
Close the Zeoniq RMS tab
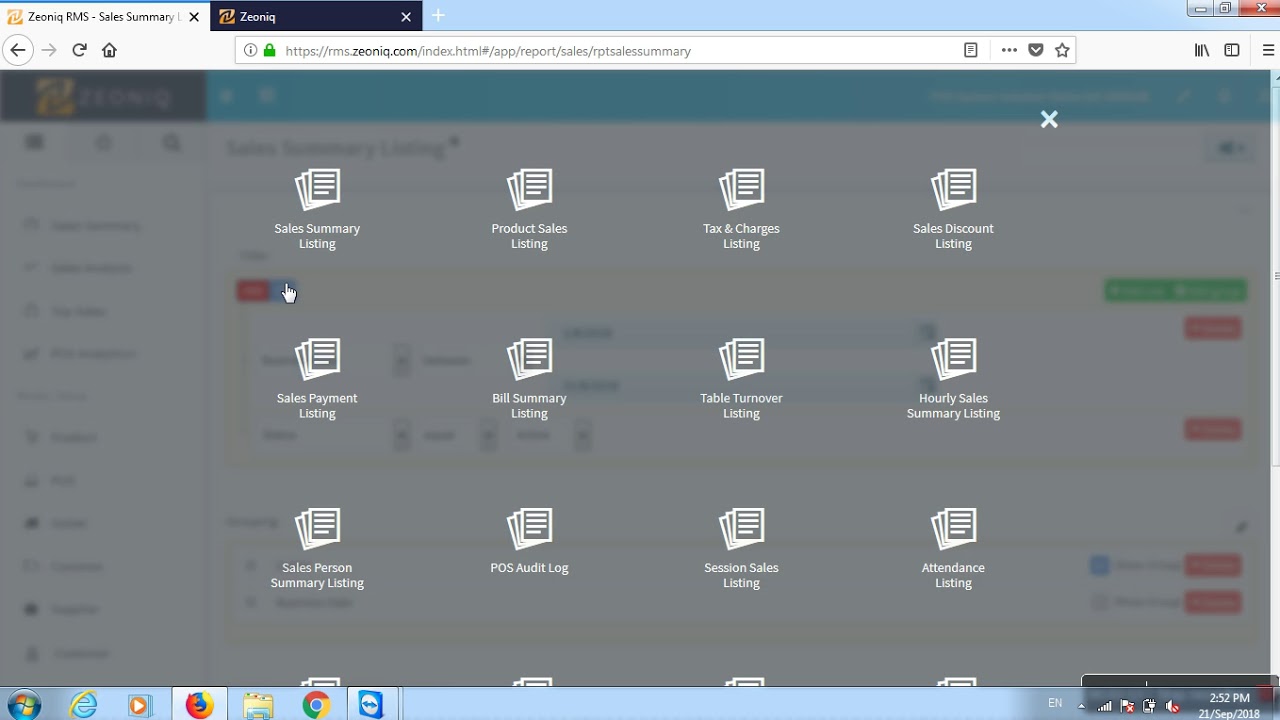coord(194,17)
